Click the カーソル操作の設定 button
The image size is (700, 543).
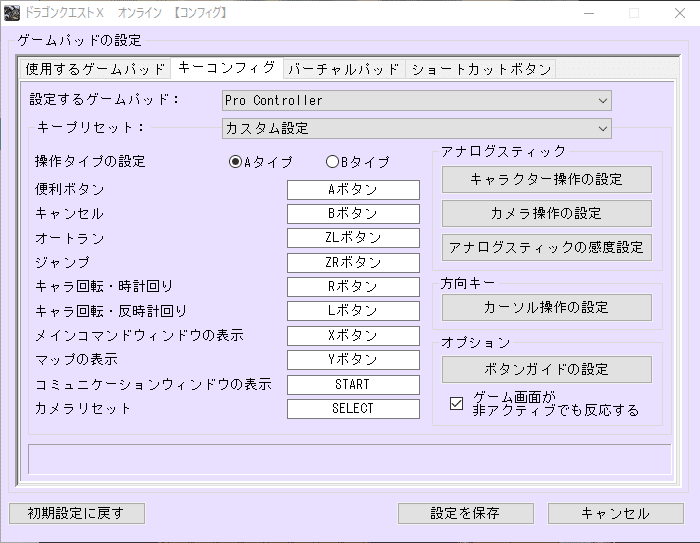(547, 307)
